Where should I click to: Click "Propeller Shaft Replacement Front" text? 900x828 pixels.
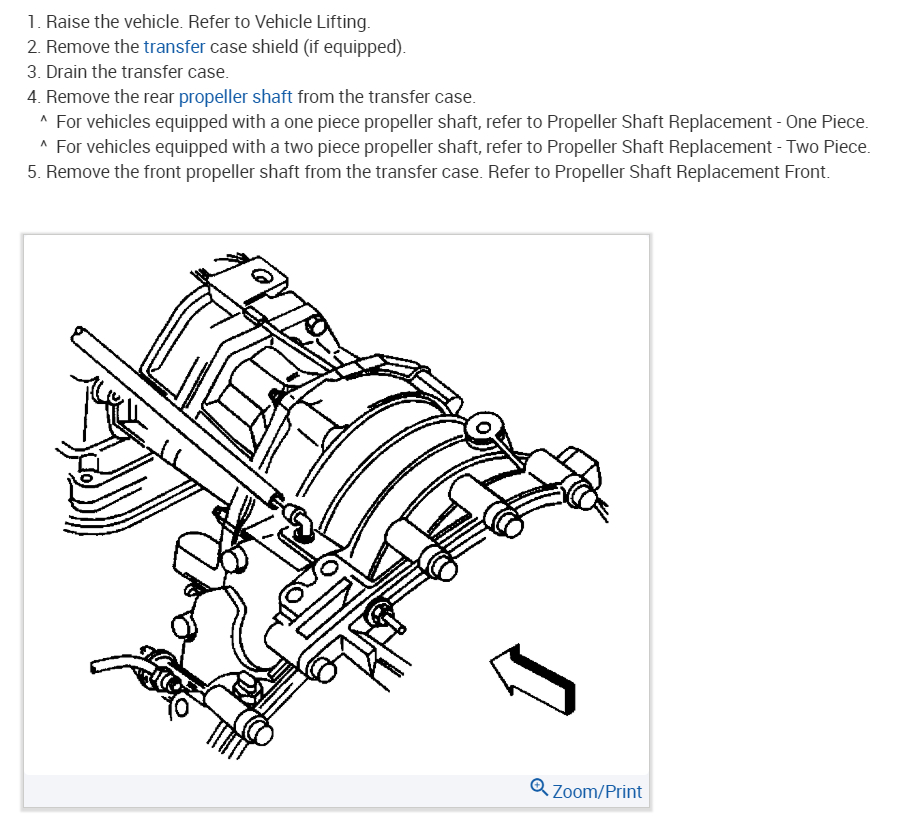tap(692, 172)
